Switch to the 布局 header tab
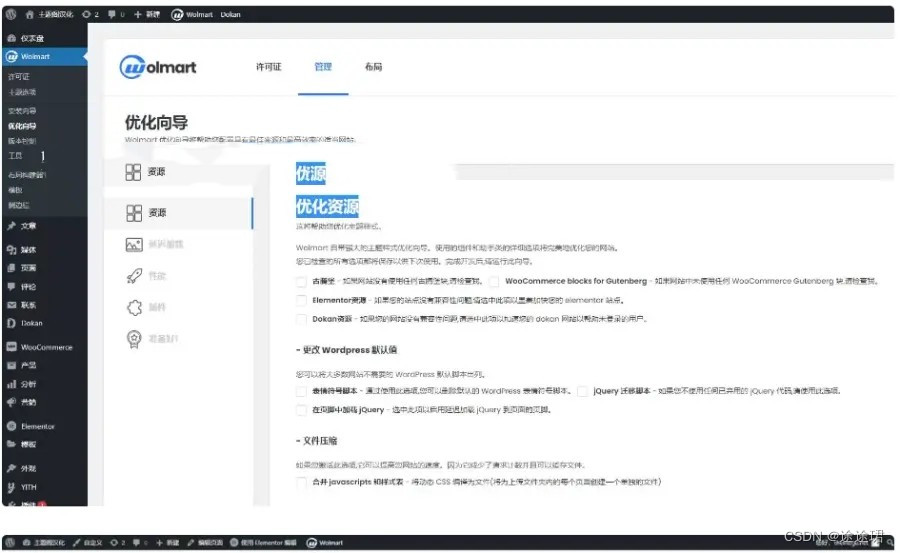900x553 pixels. point(374,67)
